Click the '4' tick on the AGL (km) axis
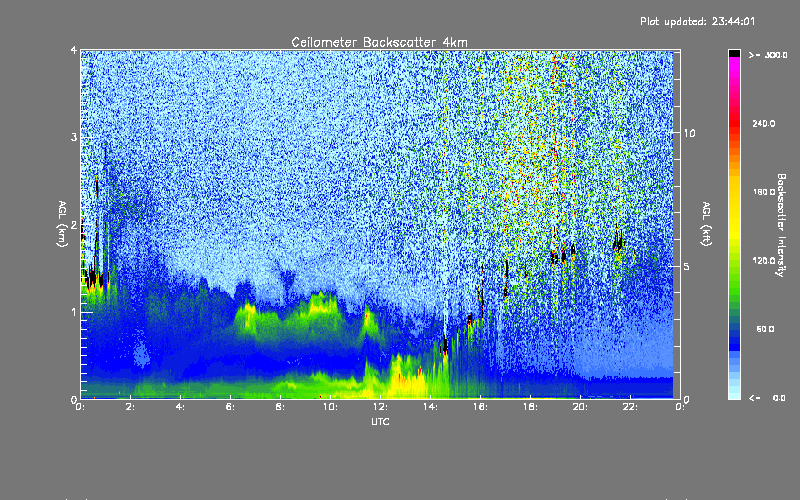The height and width of the screenshot is (500, 800). [74, 51]
